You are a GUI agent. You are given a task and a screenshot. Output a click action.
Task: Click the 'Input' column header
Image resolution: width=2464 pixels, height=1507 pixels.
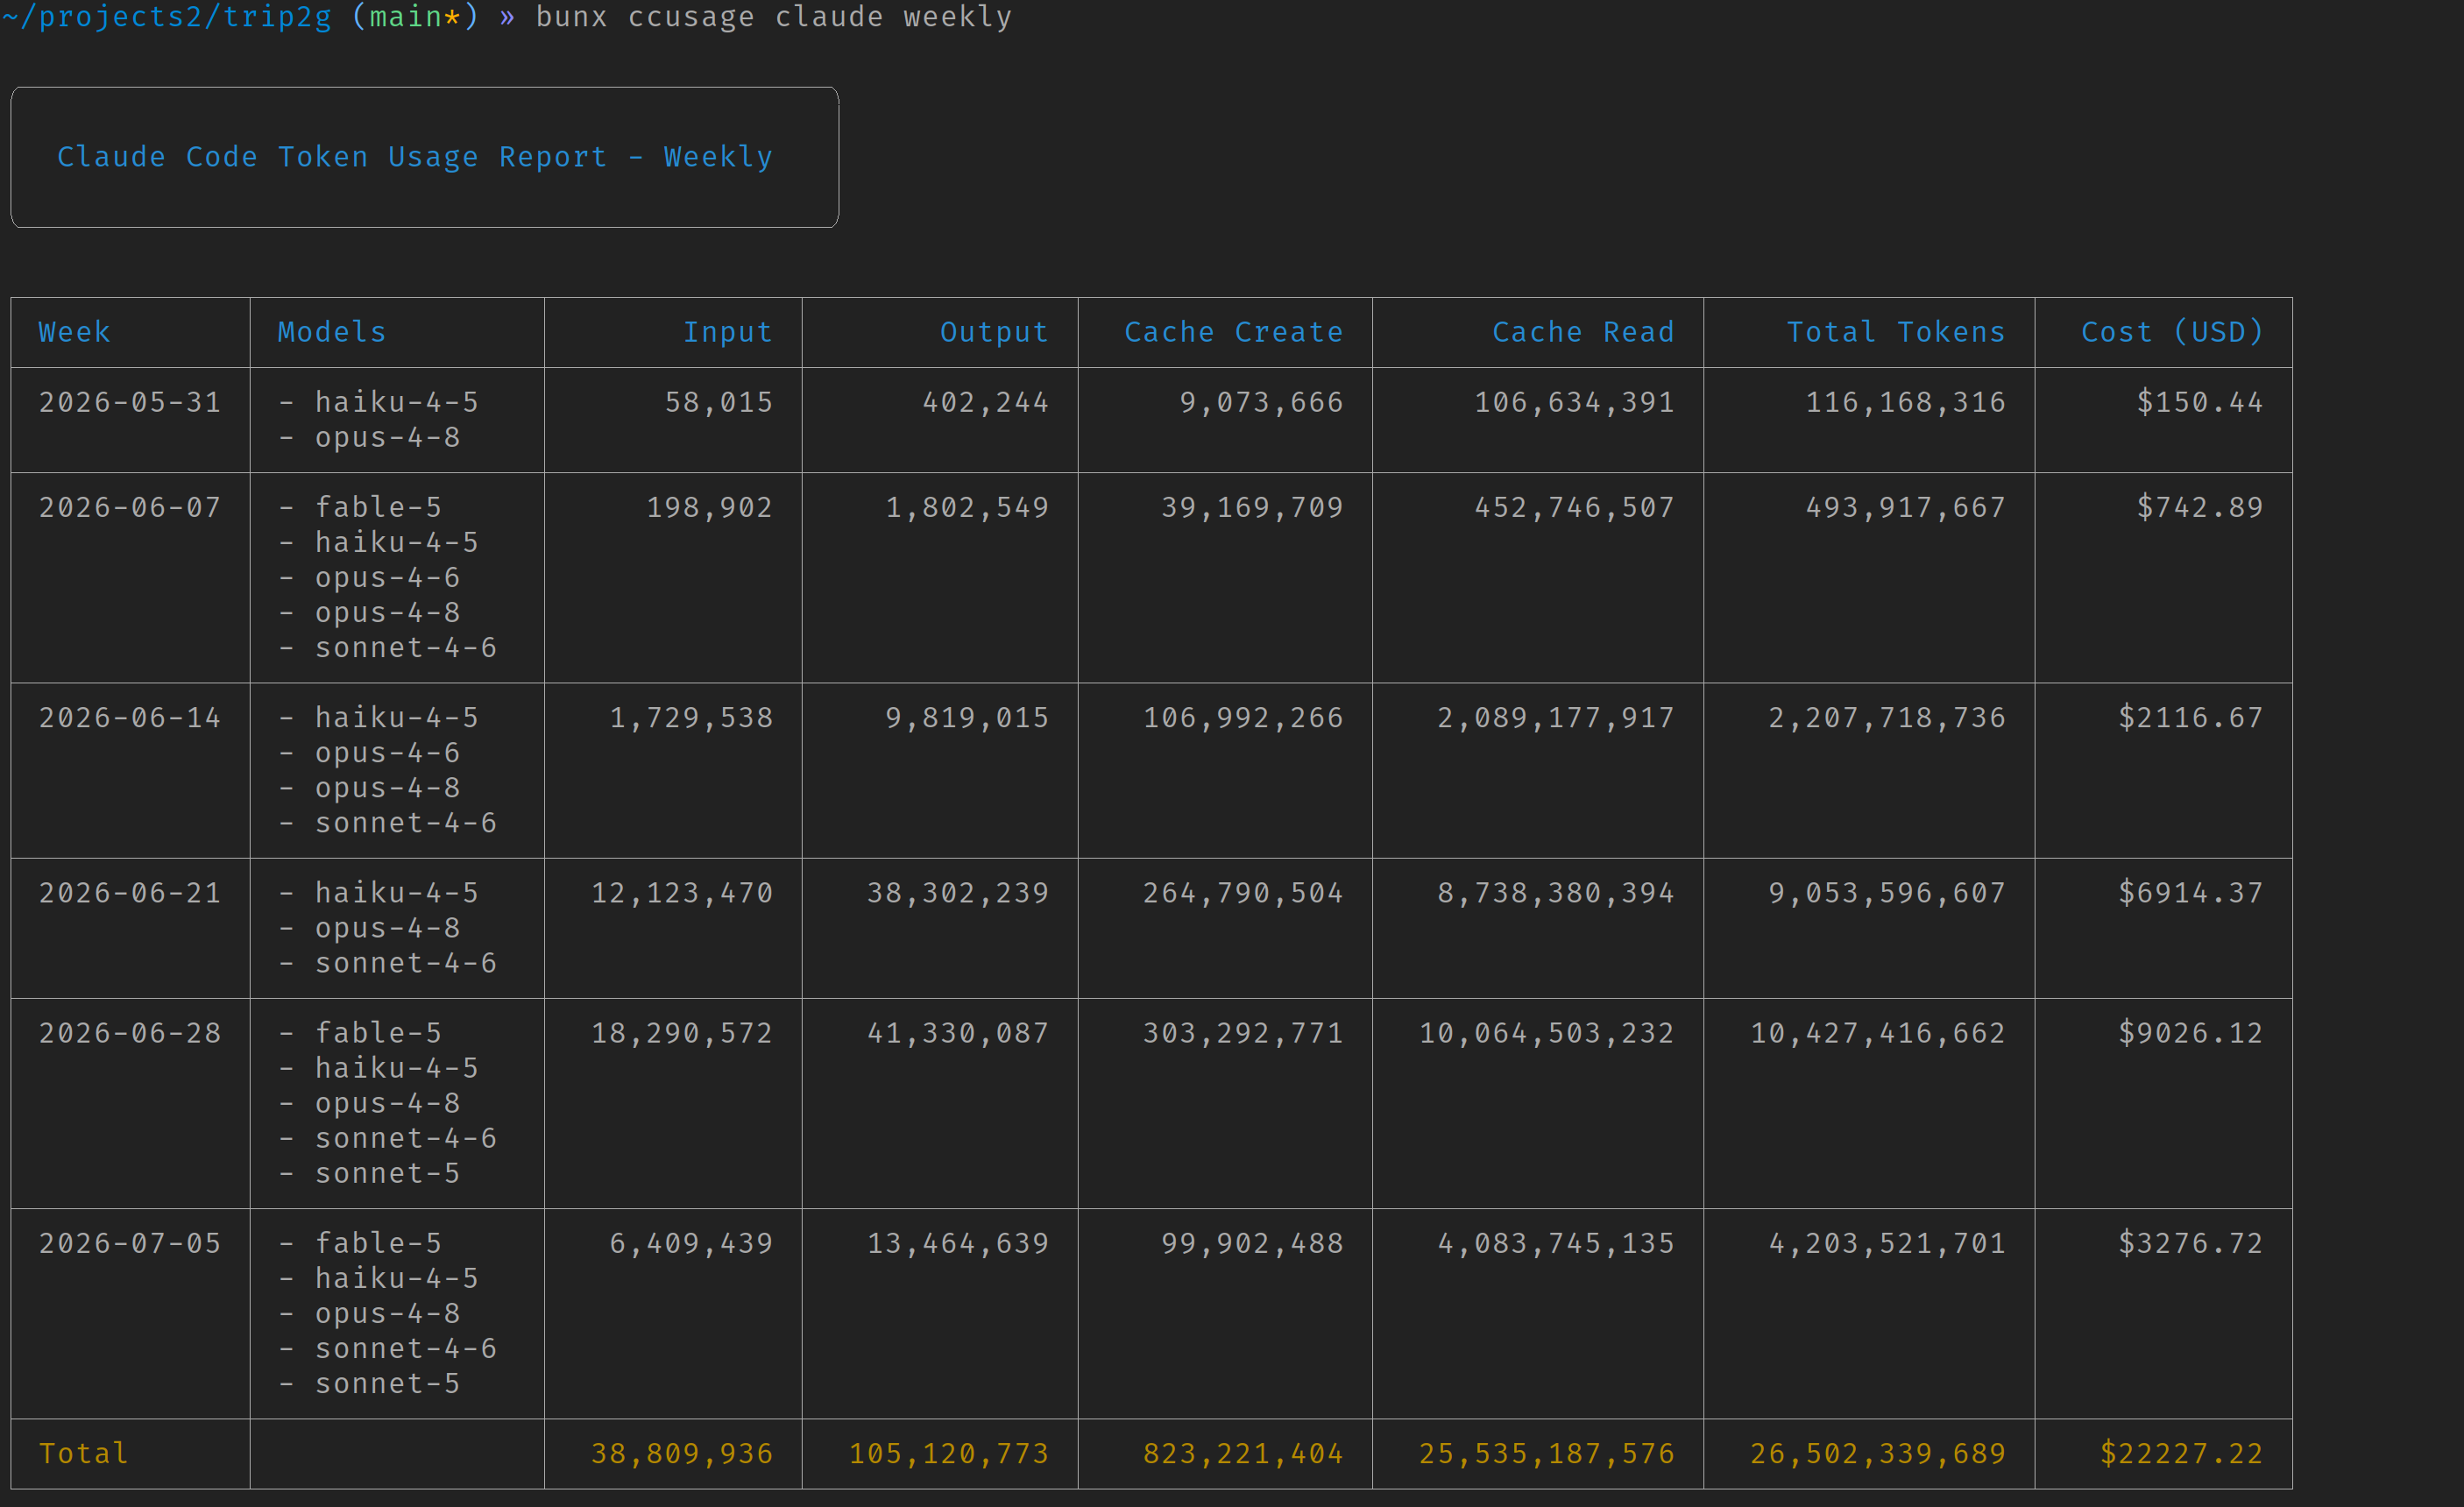tap(728, 332)
